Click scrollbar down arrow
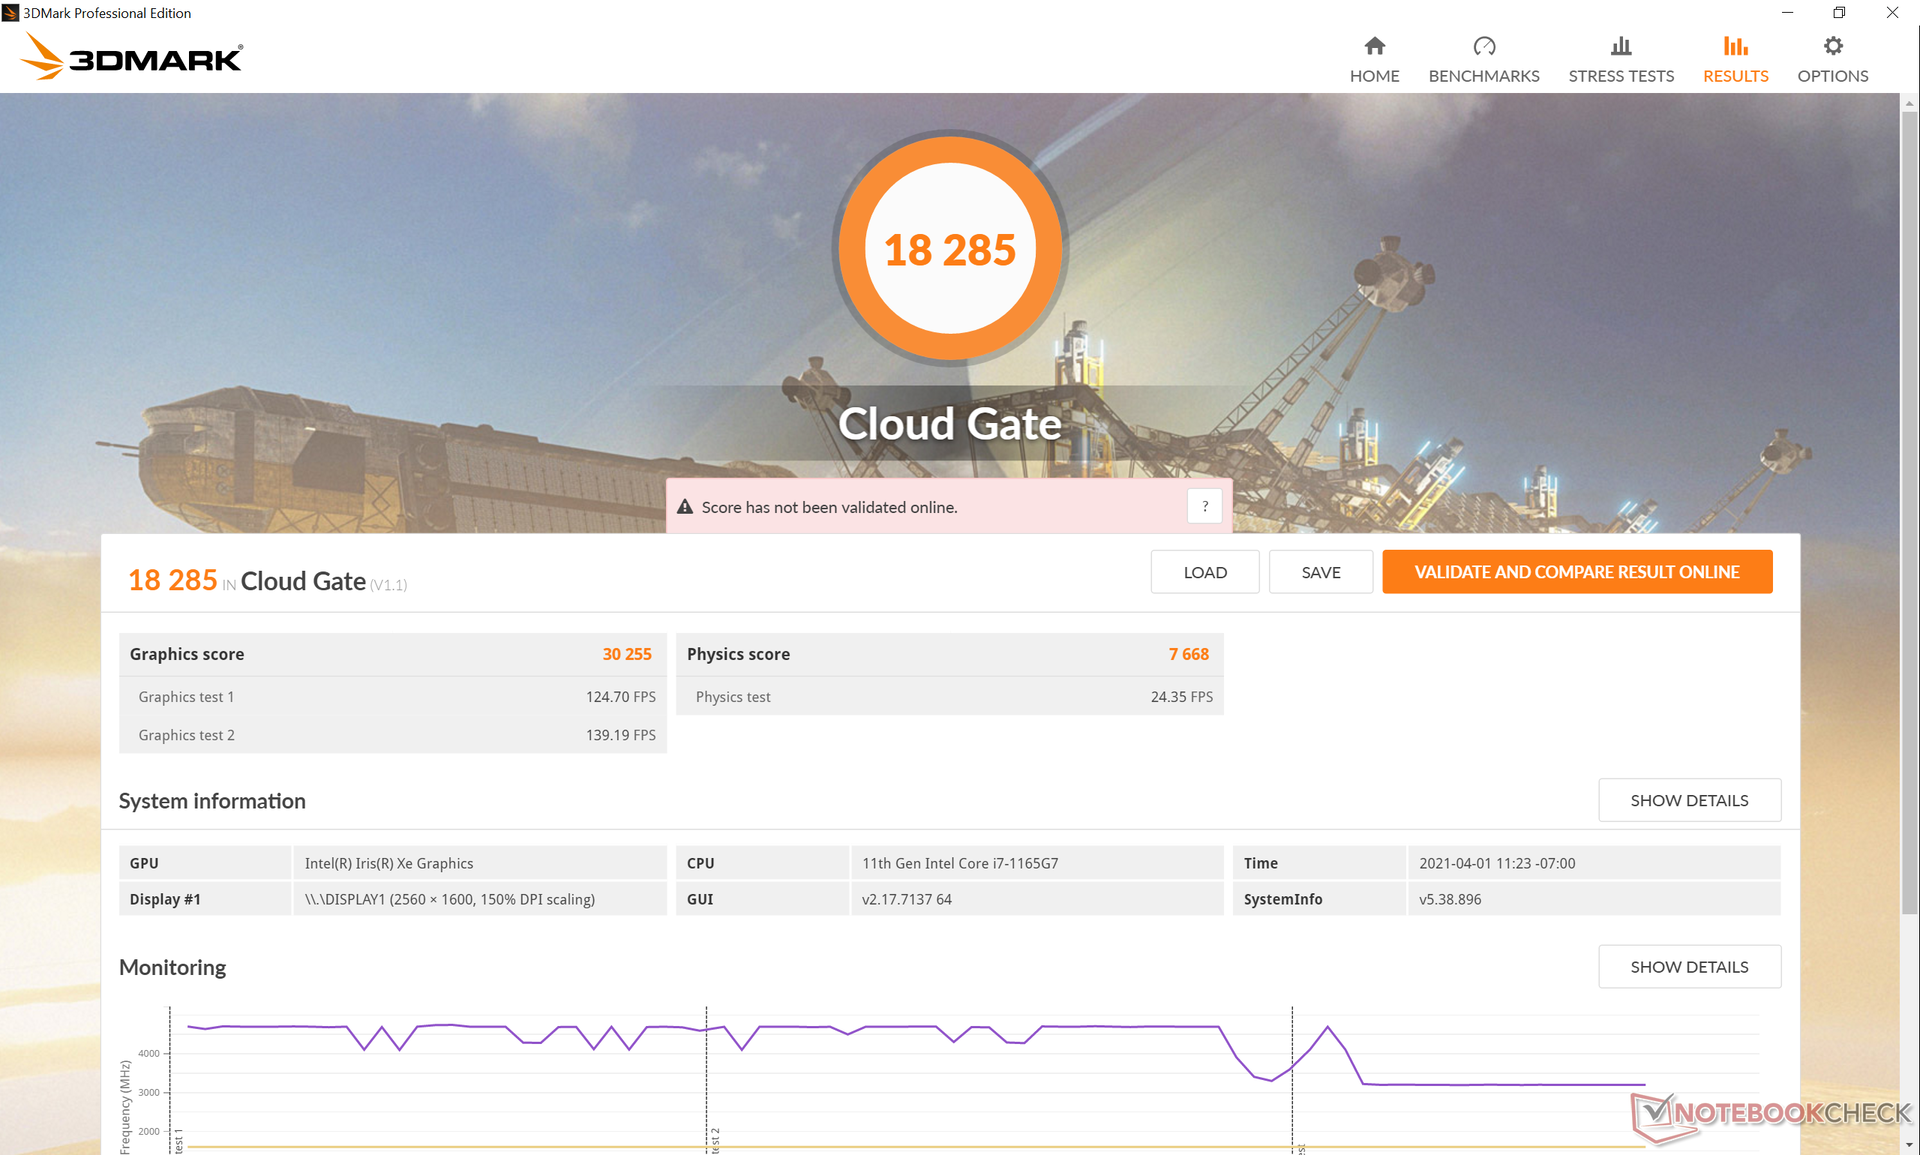The width and height of the screenshot is (1920, 1155). click(x=1909, y=1145)
